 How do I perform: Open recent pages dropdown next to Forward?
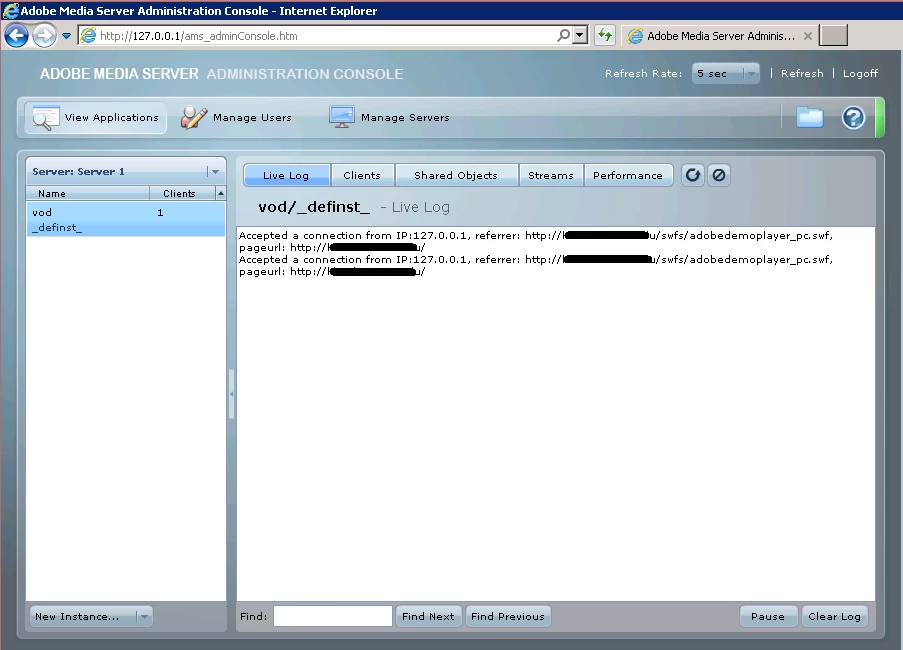pos(67,36)
